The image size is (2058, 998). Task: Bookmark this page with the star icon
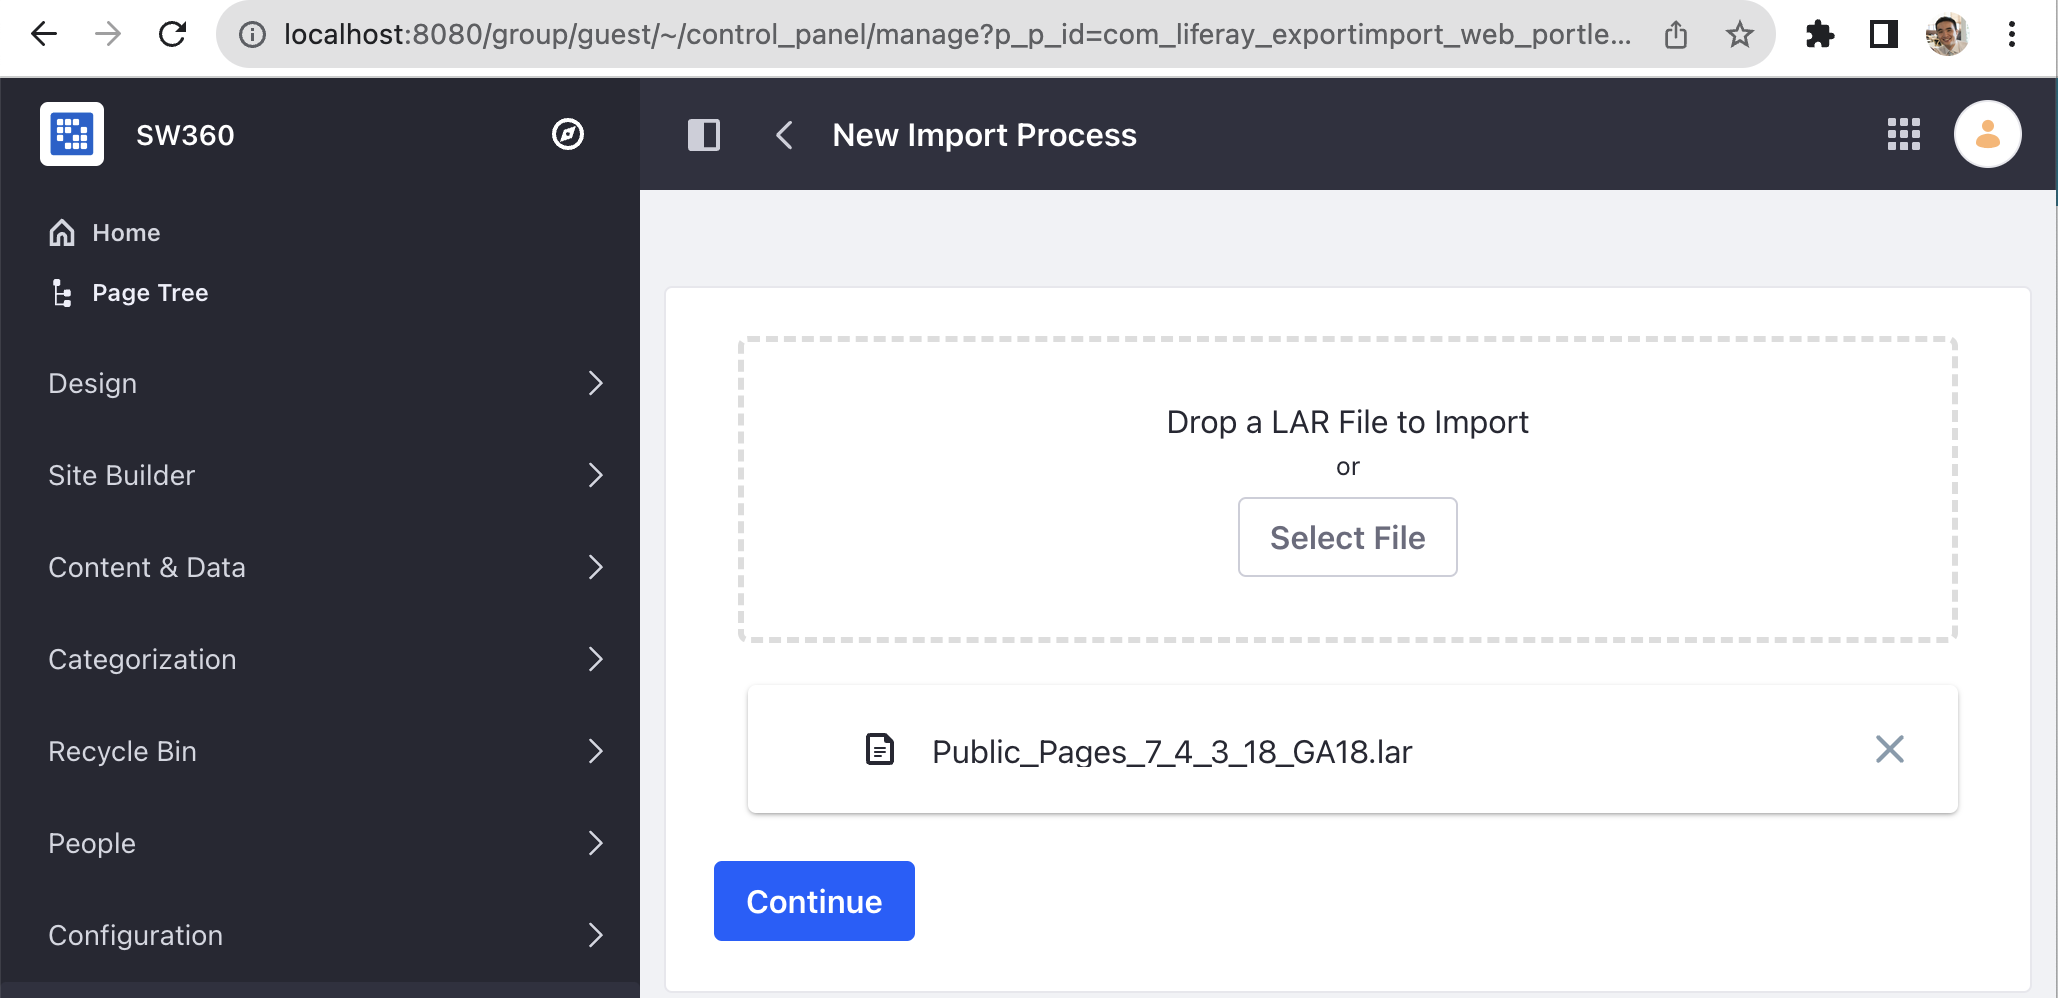point(1740,35)
